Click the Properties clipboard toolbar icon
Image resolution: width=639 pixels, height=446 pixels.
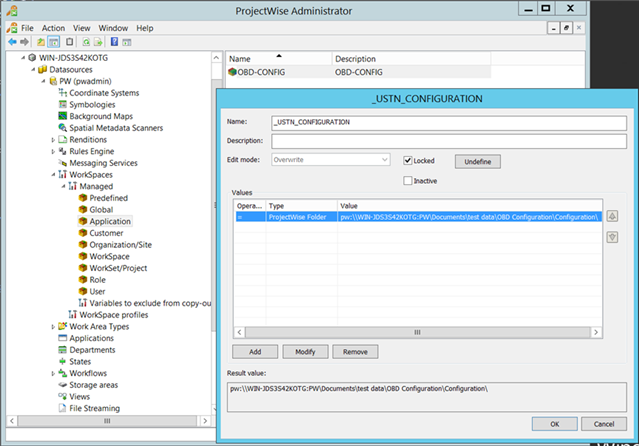coord(70,42)
